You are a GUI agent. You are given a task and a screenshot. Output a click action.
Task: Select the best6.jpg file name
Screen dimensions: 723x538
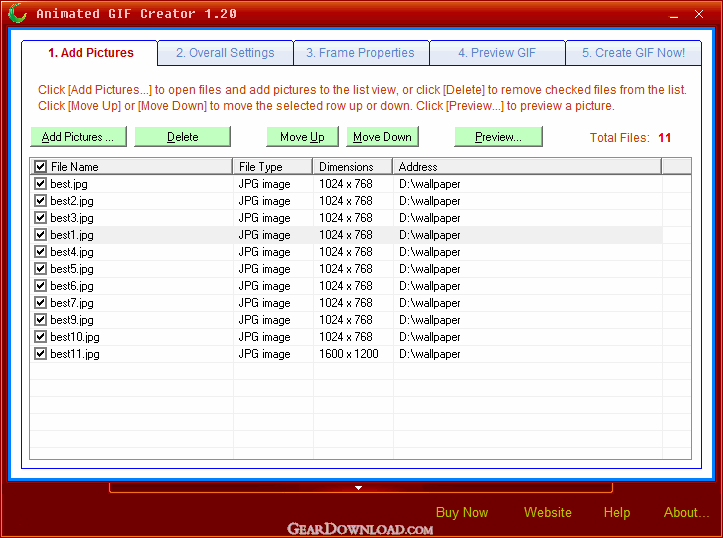(x=72, y=286)
